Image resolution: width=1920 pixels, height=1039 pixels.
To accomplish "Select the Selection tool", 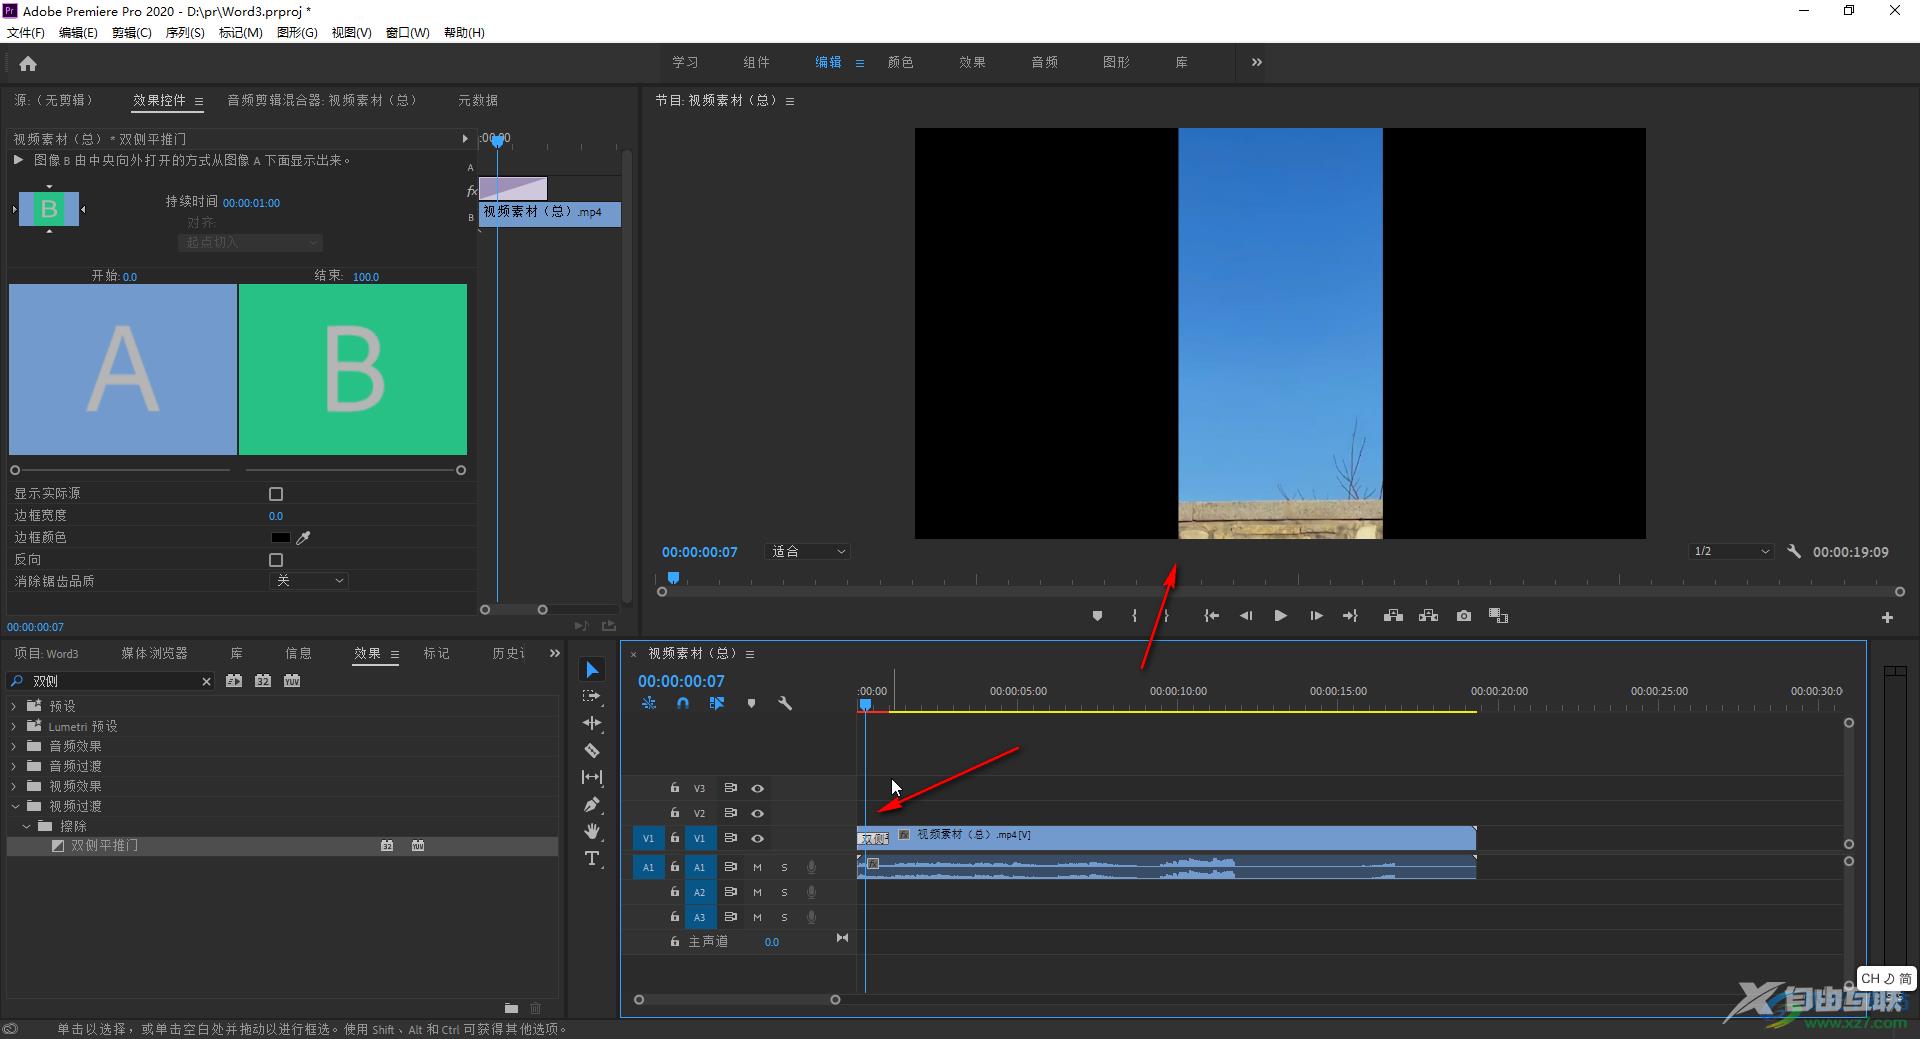I will [x=592, y=670].
